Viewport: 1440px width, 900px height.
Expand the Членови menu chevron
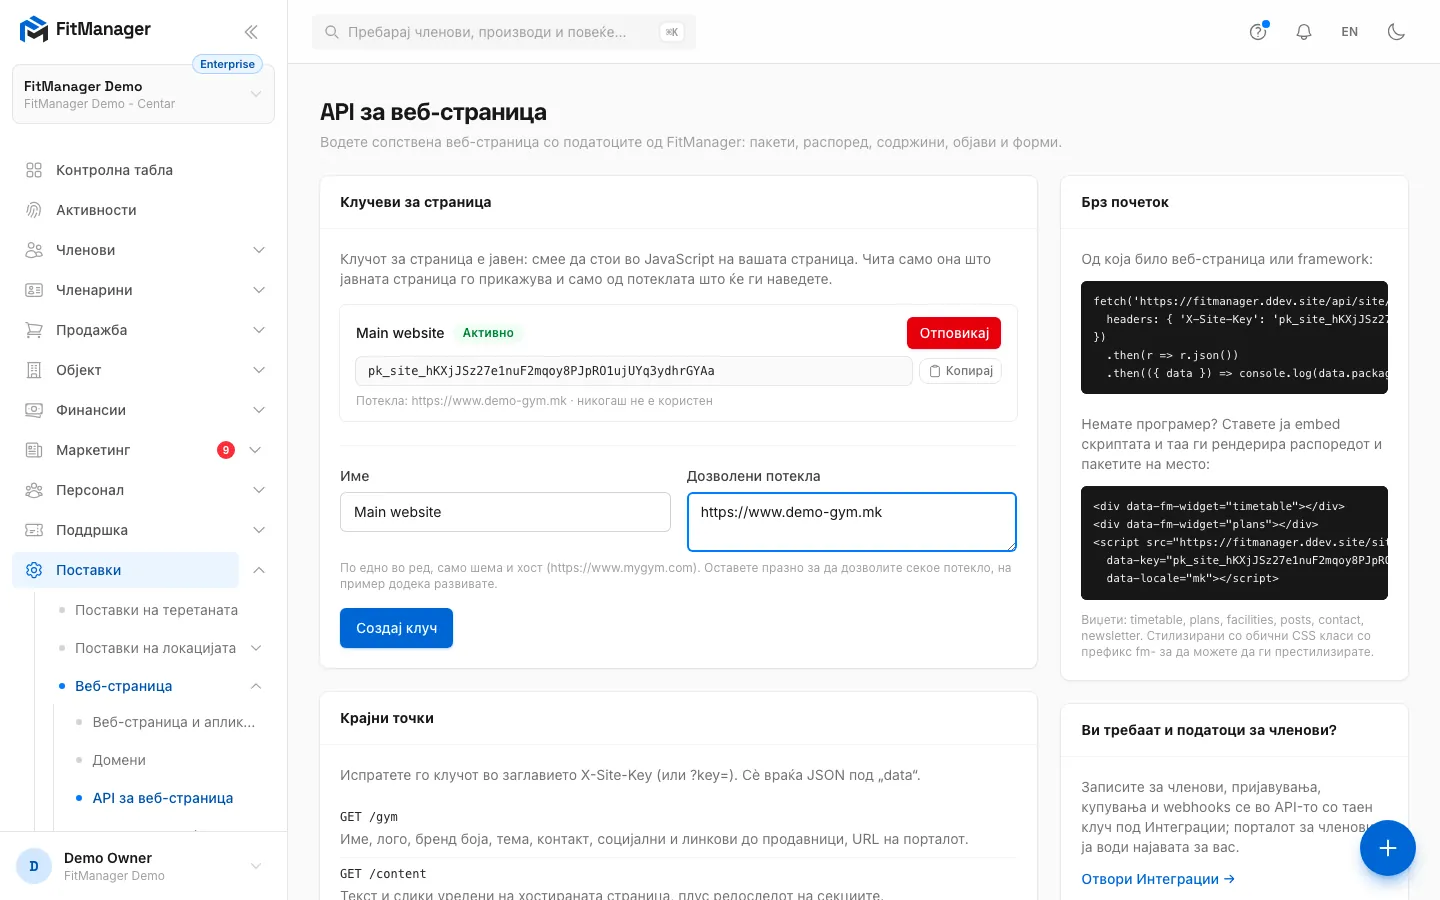coord(259,250)
